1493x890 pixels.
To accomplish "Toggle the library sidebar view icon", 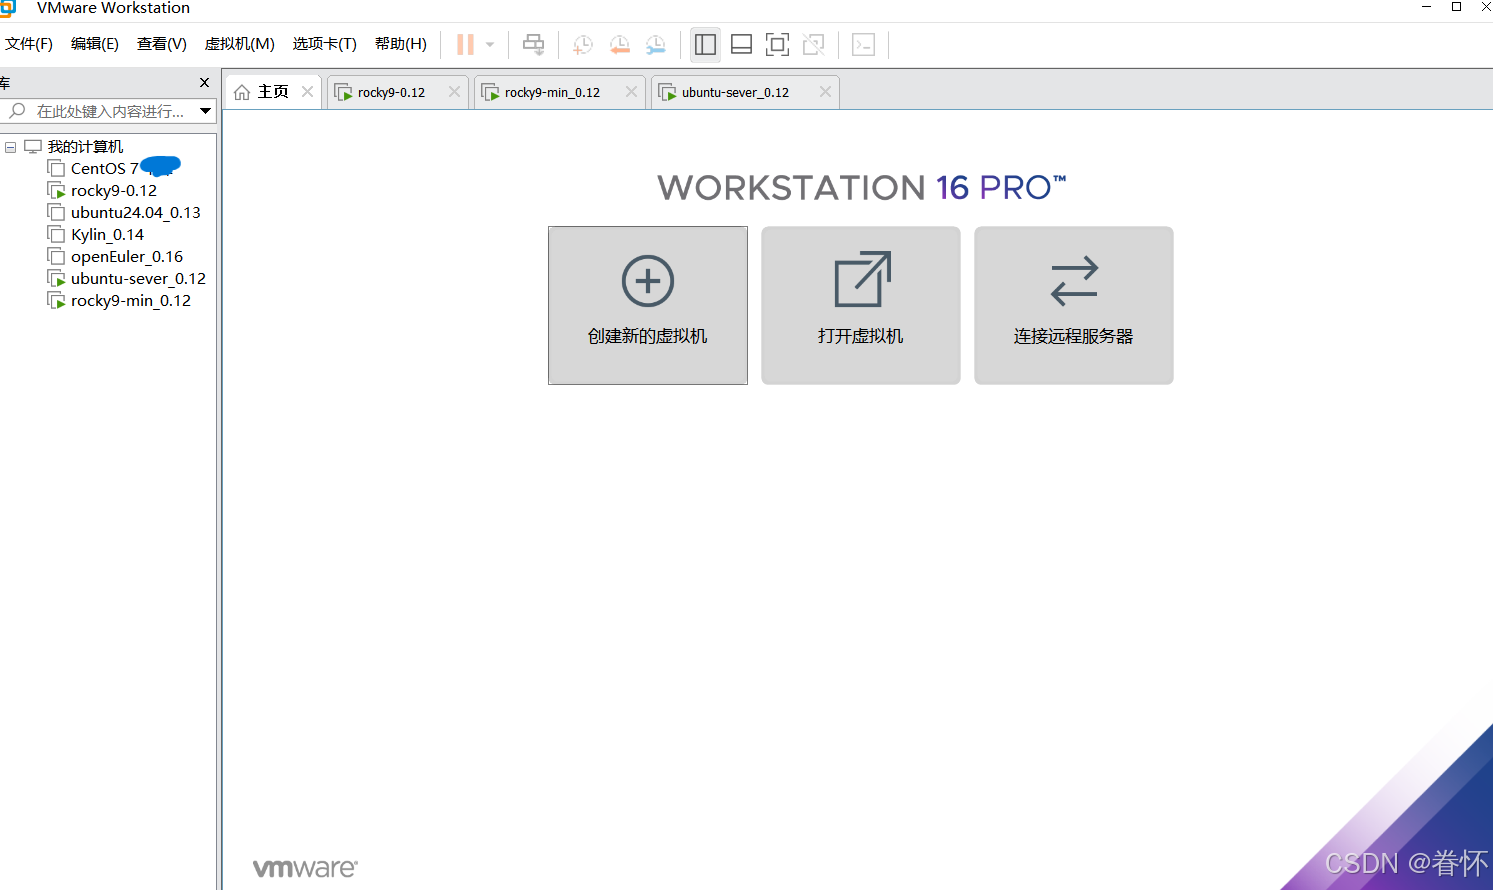I will 705,44.
